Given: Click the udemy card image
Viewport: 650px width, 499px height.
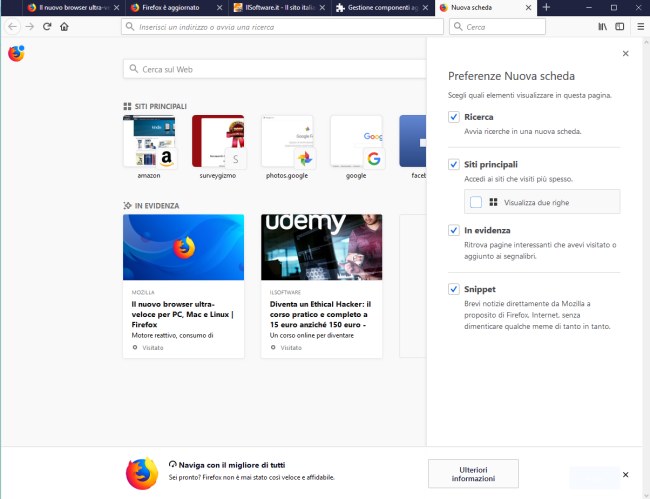Looking at the screenshot, I should point(321,247).
